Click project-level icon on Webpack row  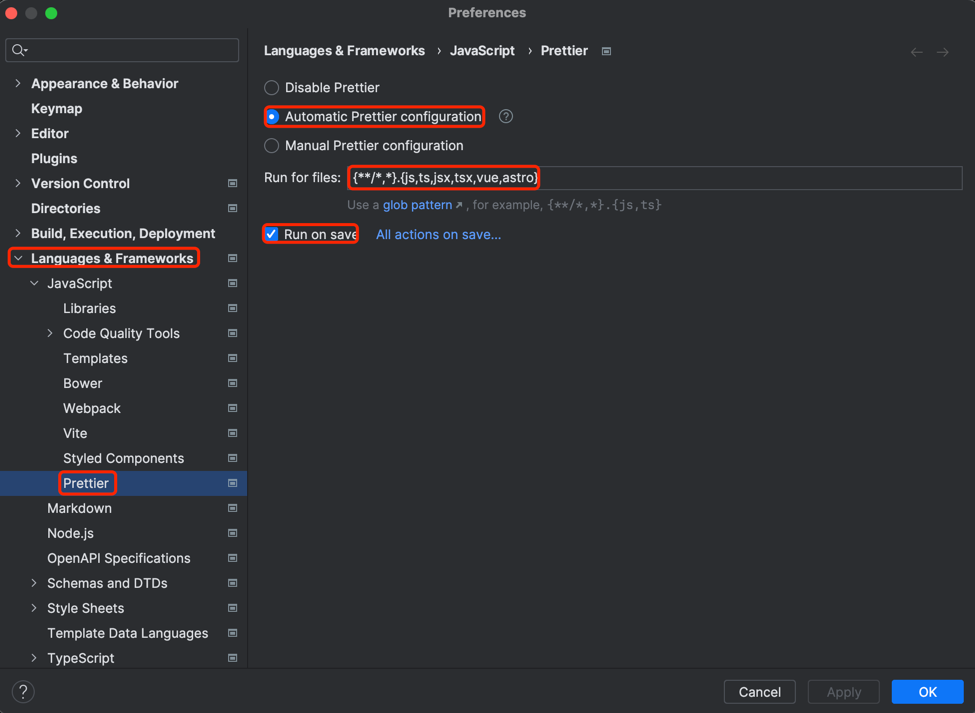(233, 408)
